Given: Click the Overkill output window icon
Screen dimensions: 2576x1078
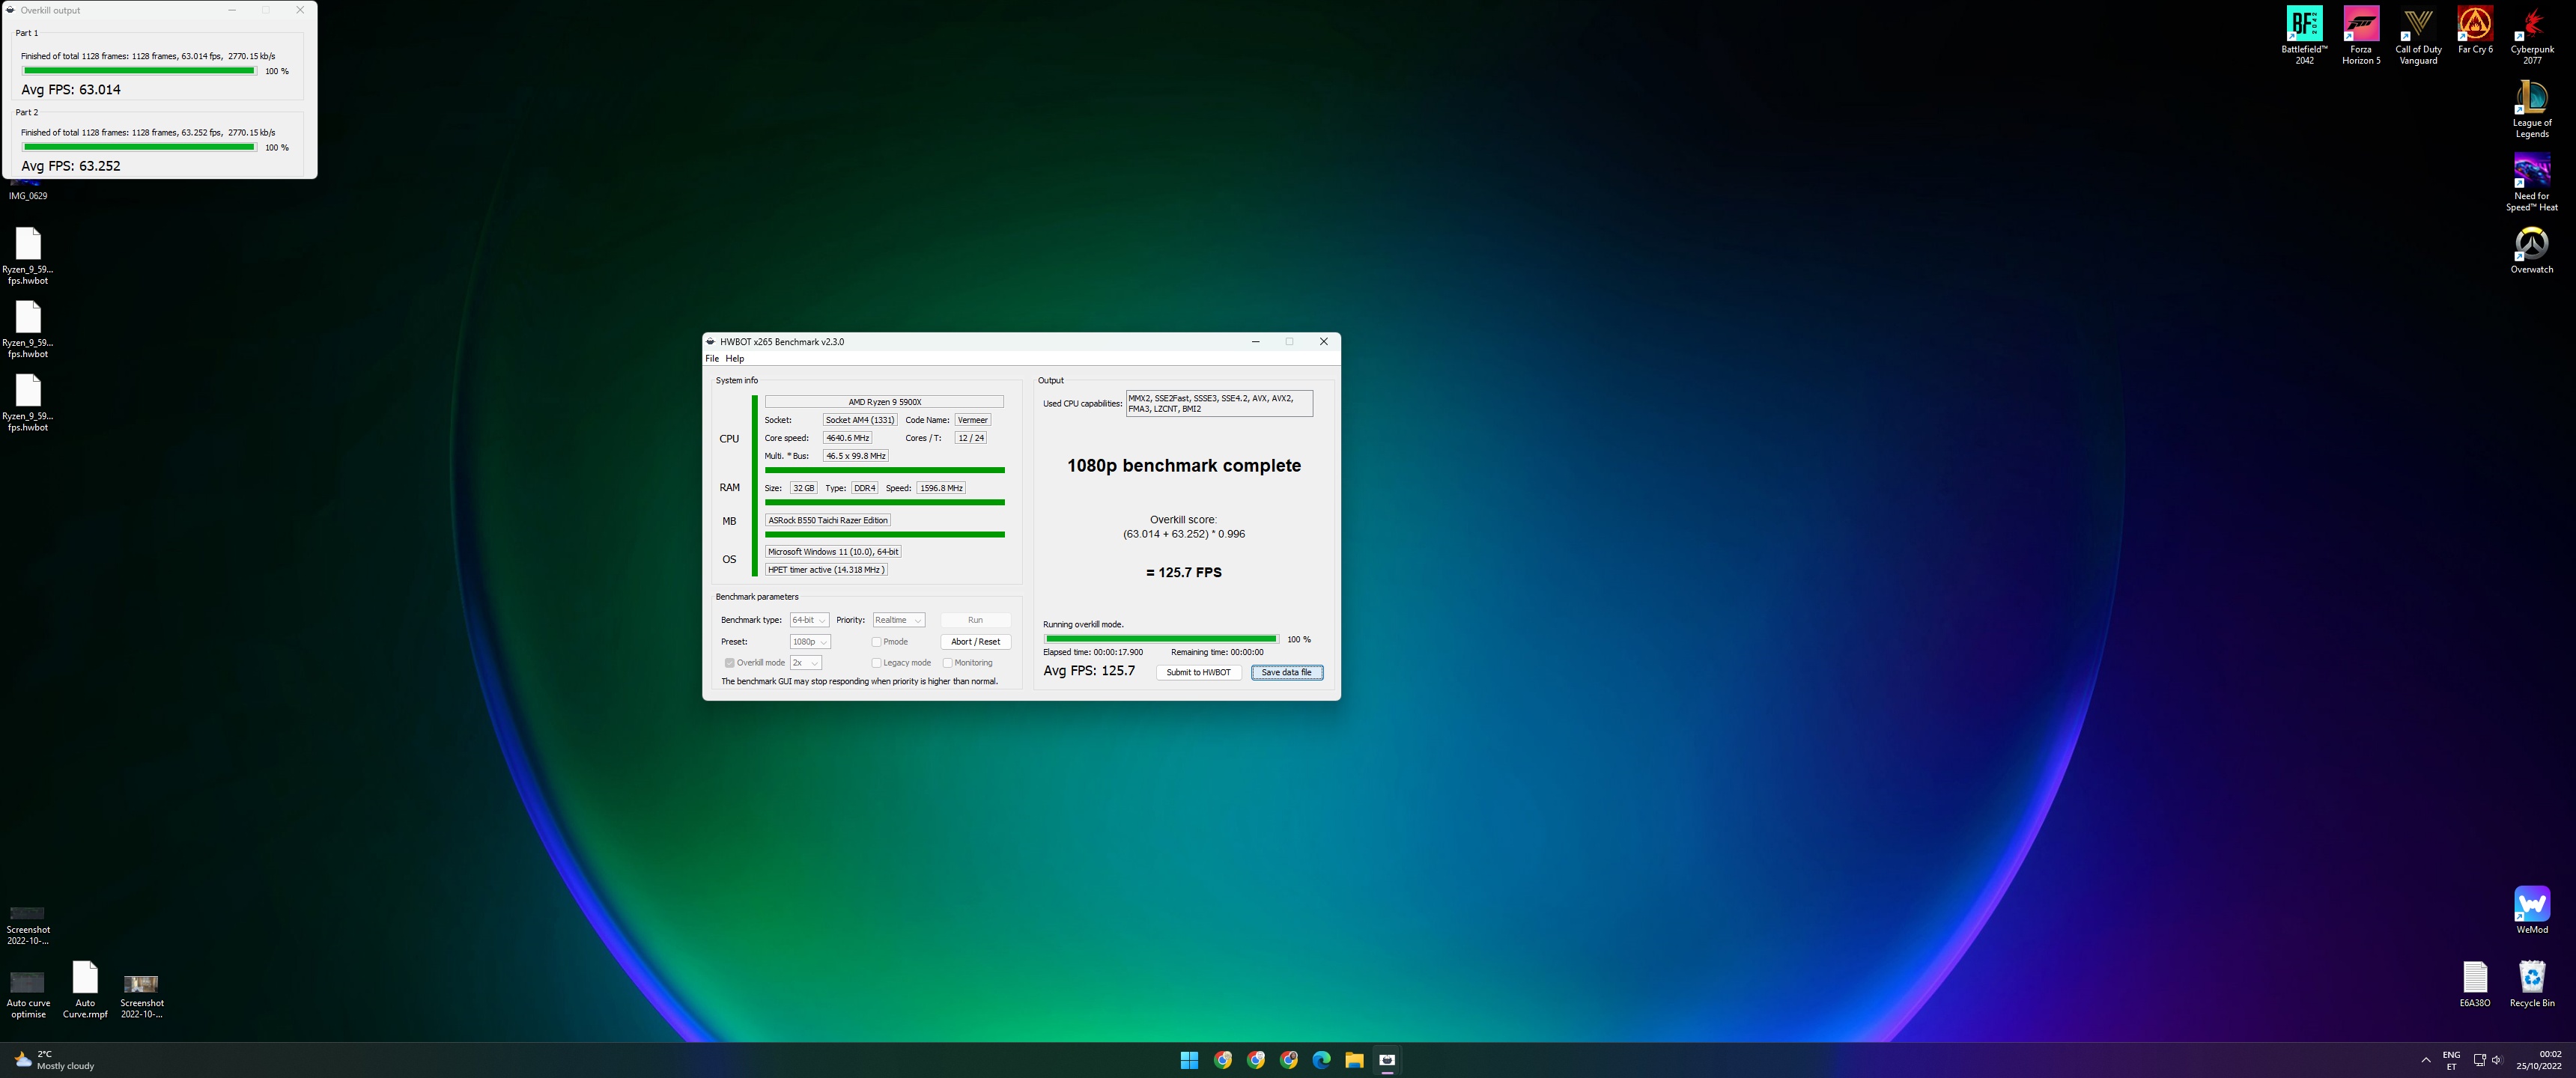Looking at the screenshot, I should (x=11, y=10).
